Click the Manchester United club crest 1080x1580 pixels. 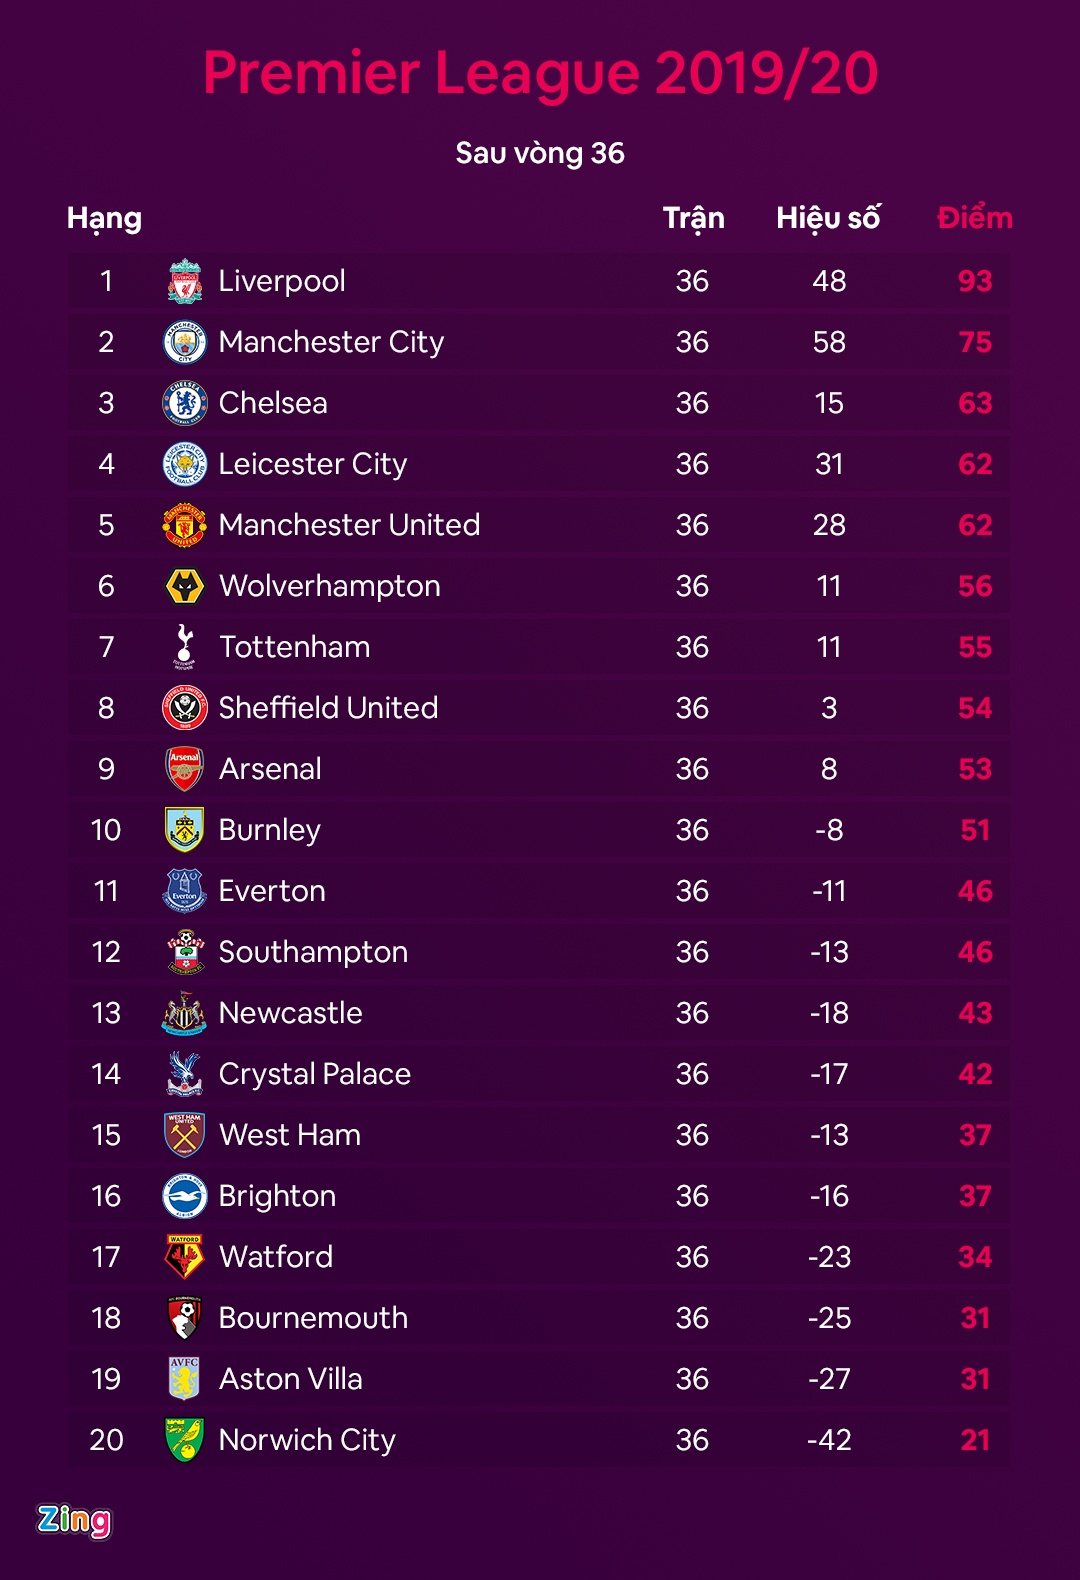click(x=185, y=525)
